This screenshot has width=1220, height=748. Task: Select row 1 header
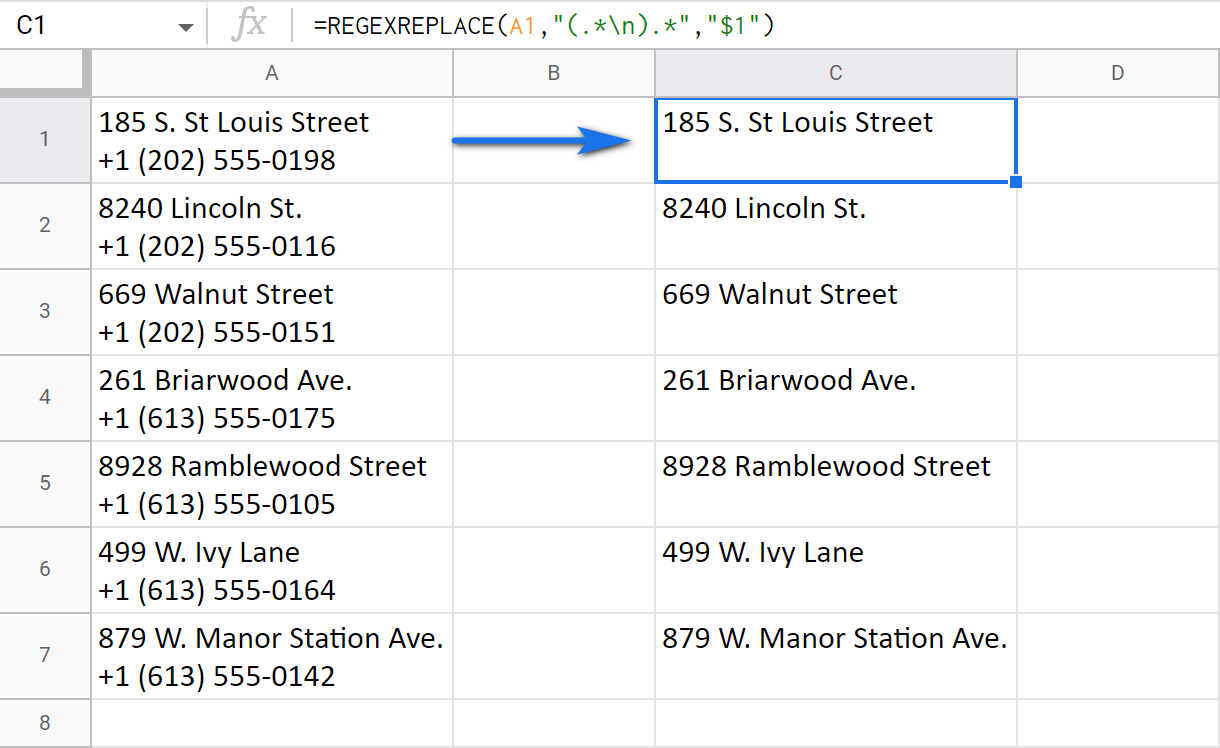pyautogui.click(x=45, y=139)
